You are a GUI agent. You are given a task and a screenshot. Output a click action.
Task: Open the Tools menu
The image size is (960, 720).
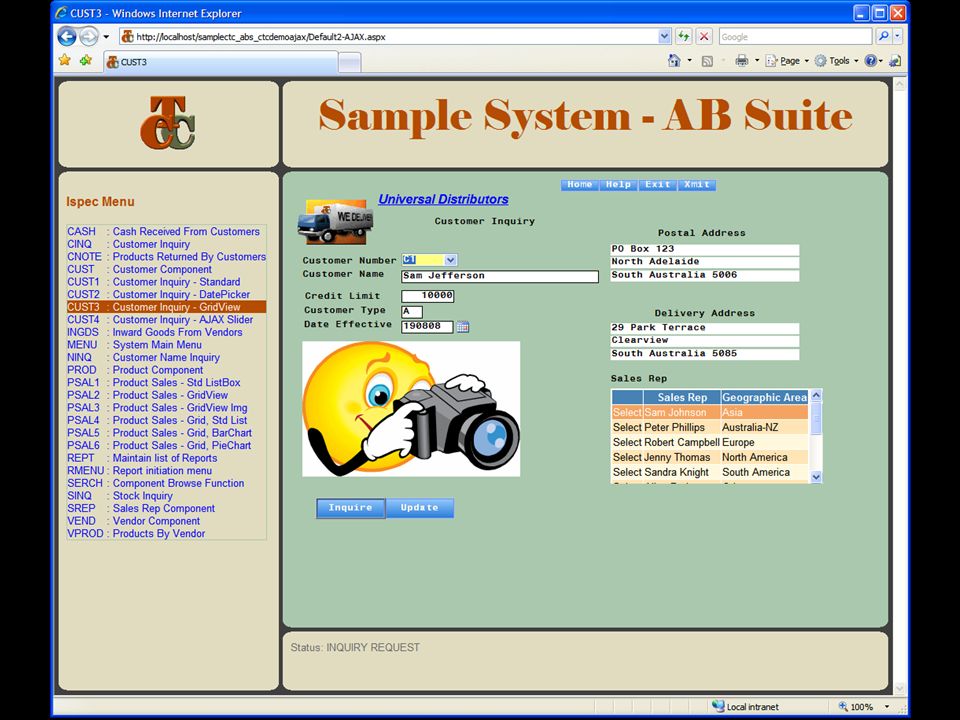(x=836, y=61)
